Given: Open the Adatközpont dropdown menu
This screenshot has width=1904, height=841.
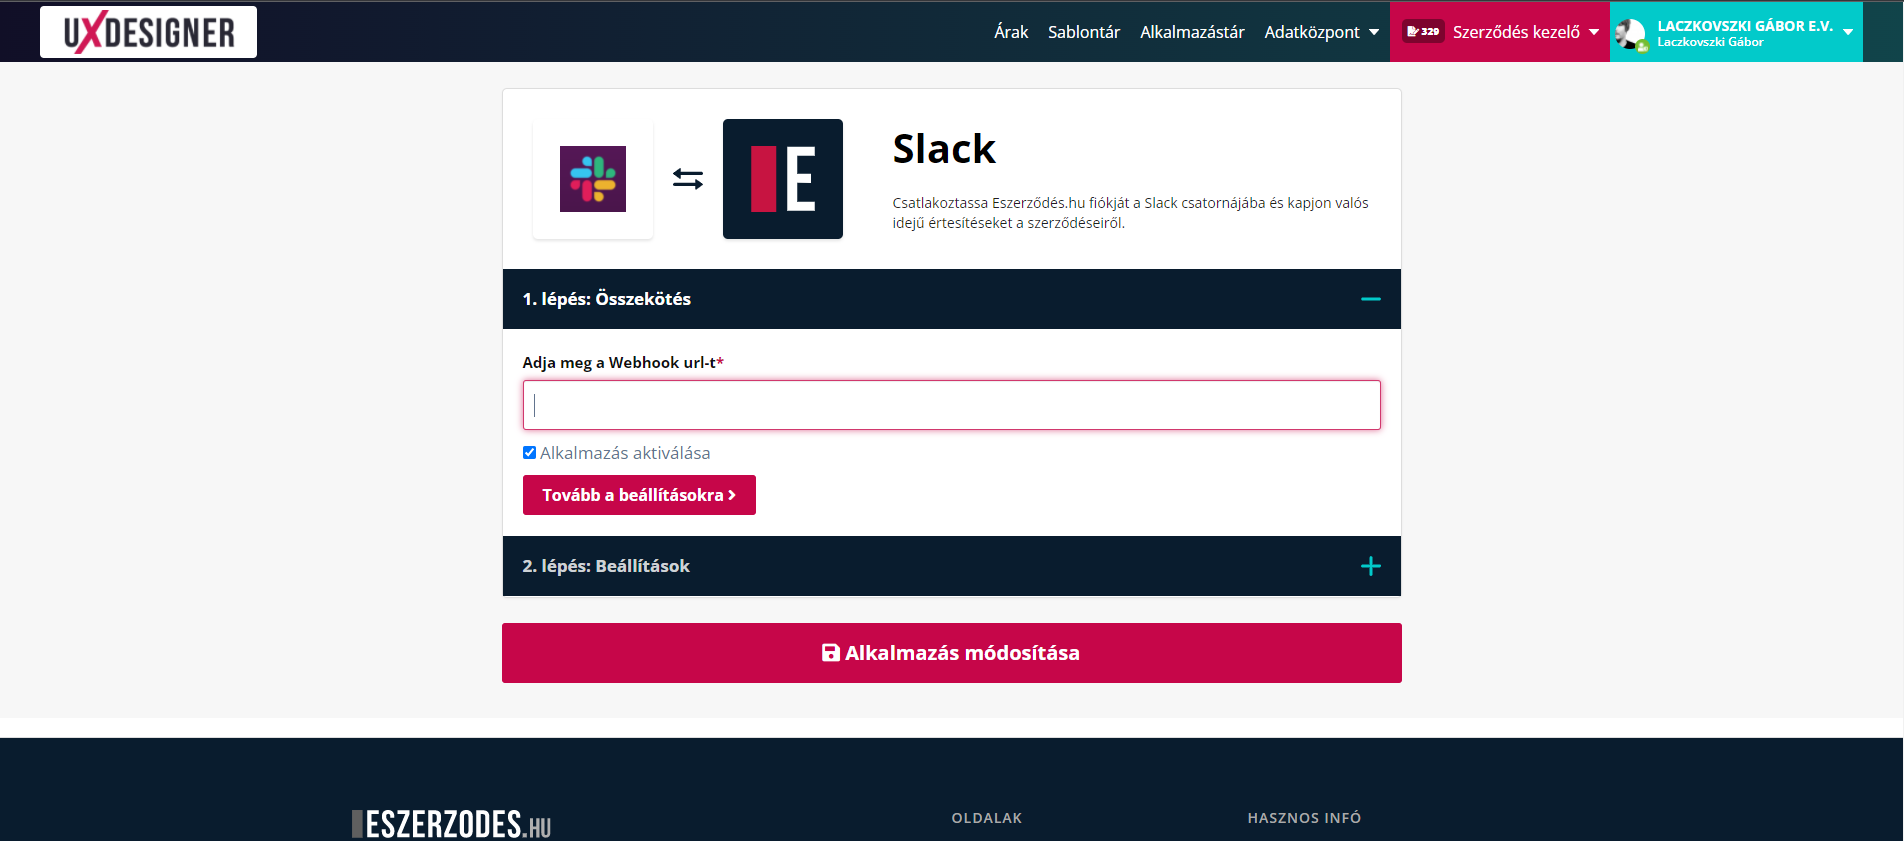Looking at the screenshot, I should 1321,32.
